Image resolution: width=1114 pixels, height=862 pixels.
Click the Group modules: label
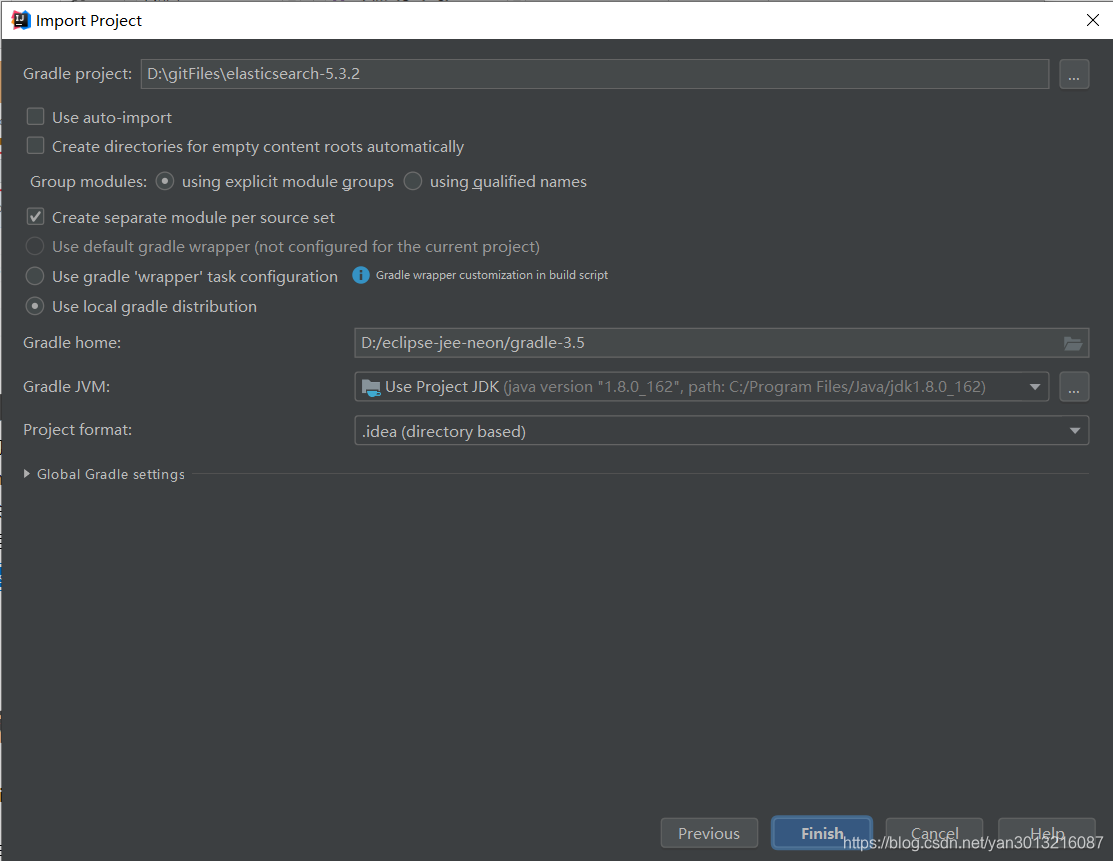tap(88, 181)
